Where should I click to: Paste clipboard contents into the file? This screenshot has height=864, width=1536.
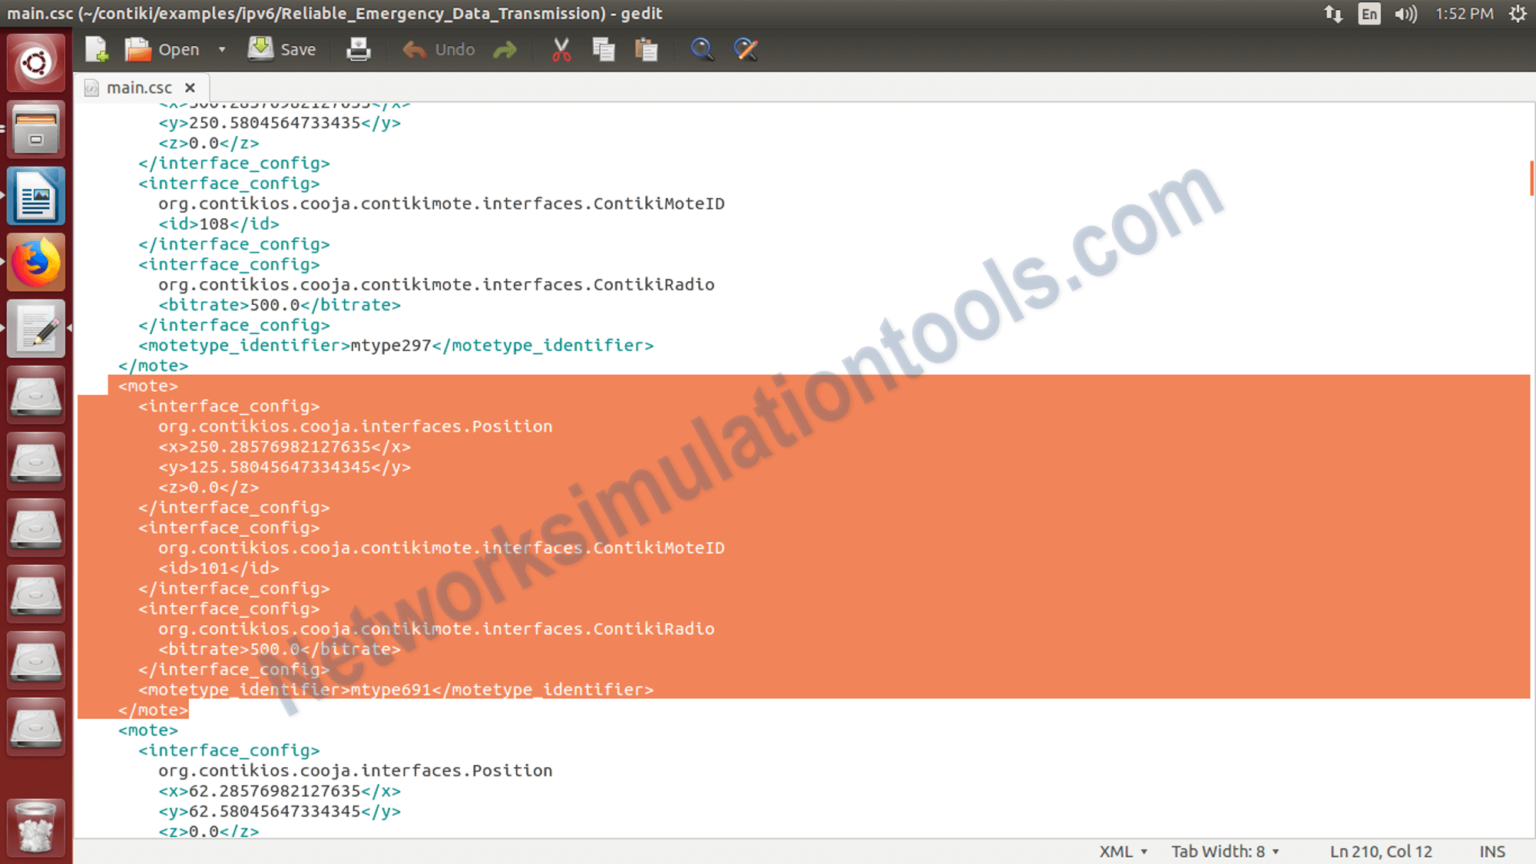[x=646, y=48]
